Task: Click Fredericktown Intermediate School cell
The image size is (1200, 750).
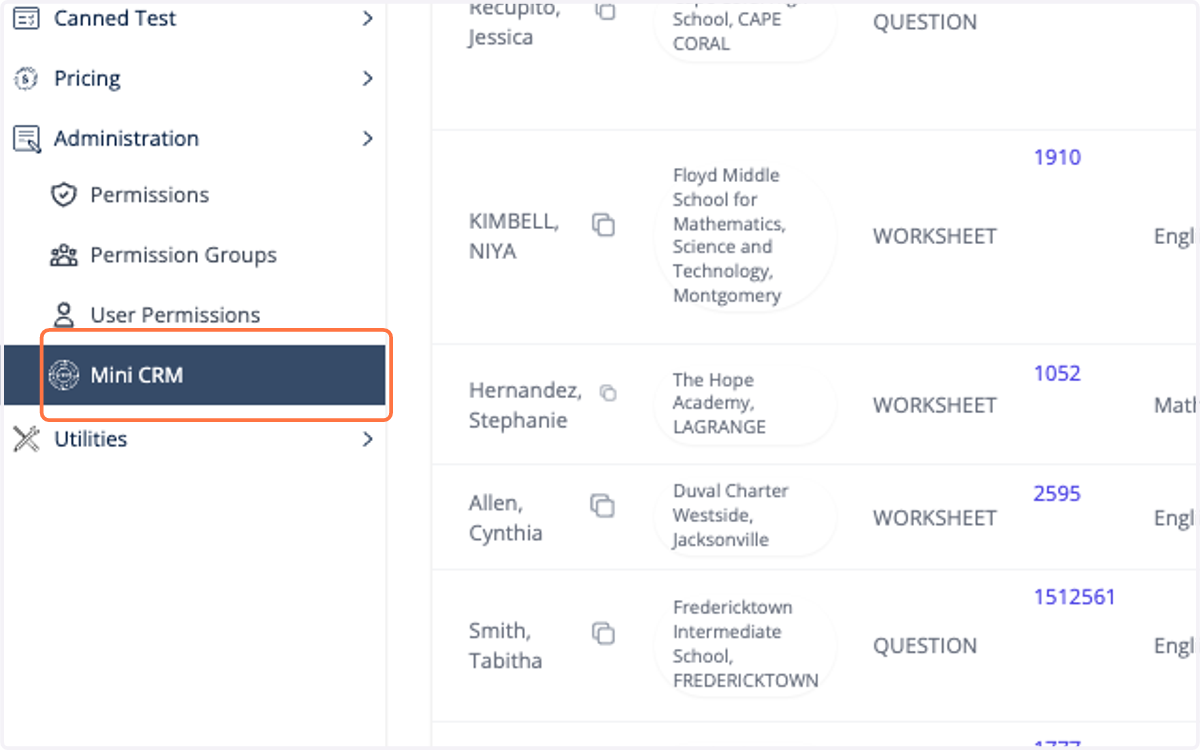Action: click(745, 644)
